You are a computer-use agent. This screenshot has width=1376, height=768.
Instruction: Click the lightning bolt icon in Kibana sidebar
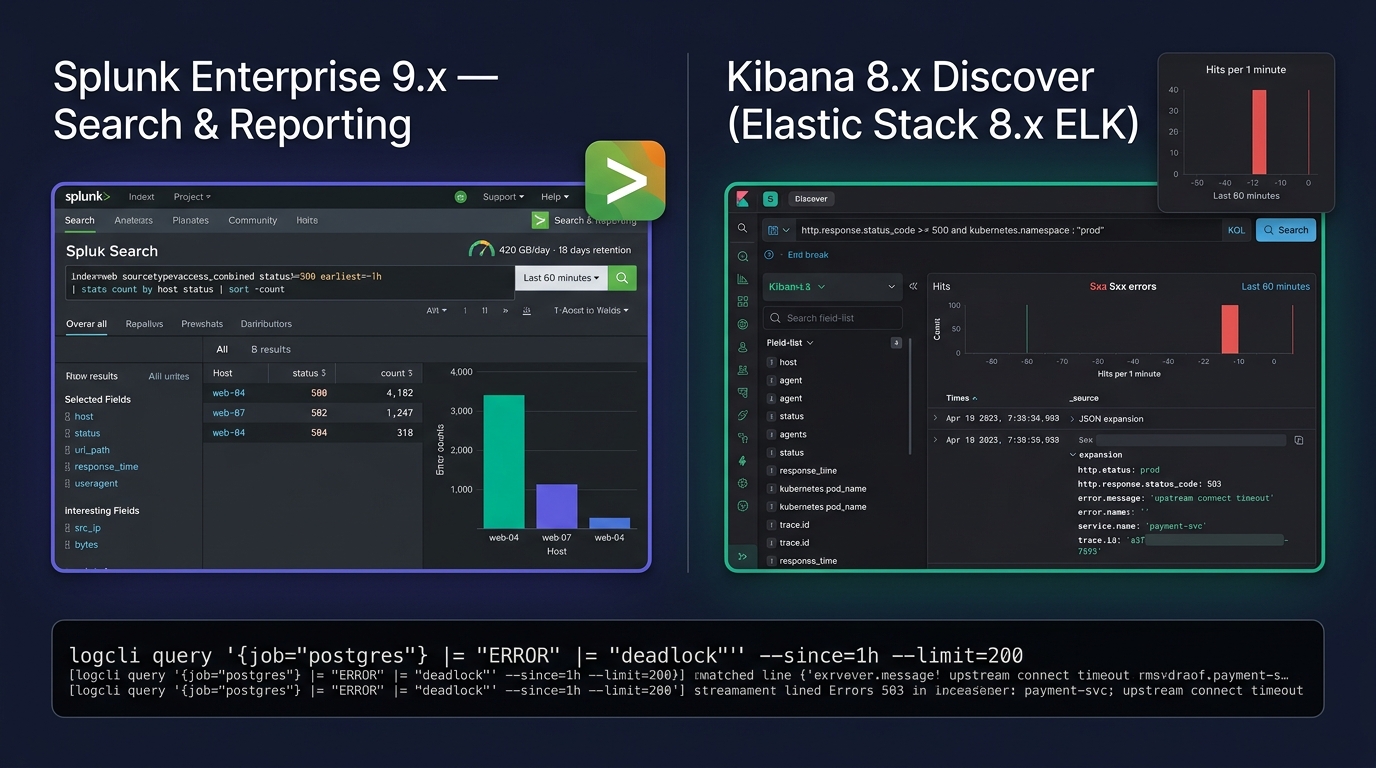[742, 461]
